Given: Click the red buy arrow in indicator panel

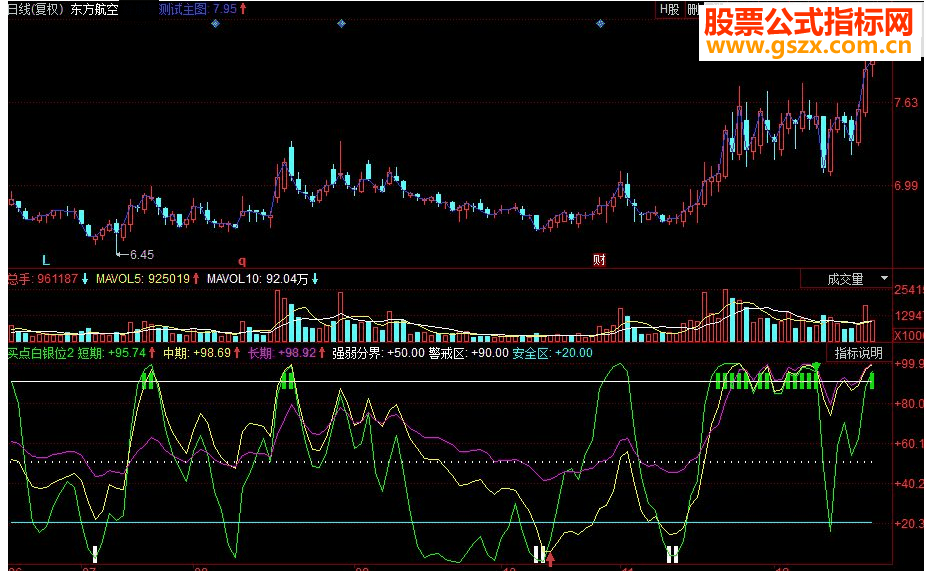Looking at the screenshot, I should 549,557.
